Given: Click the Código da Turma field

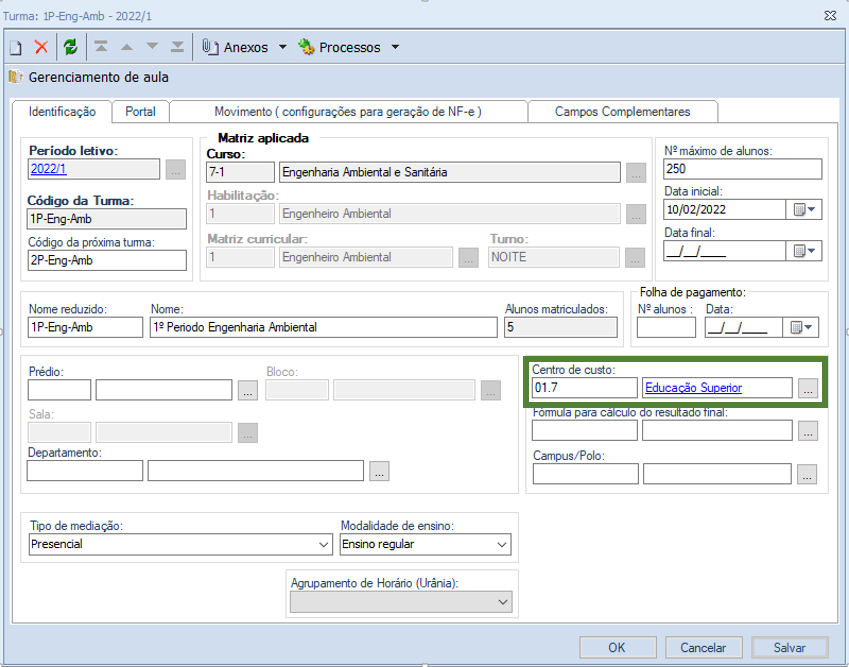Looking at the screenshot, I should coord(107,219).
